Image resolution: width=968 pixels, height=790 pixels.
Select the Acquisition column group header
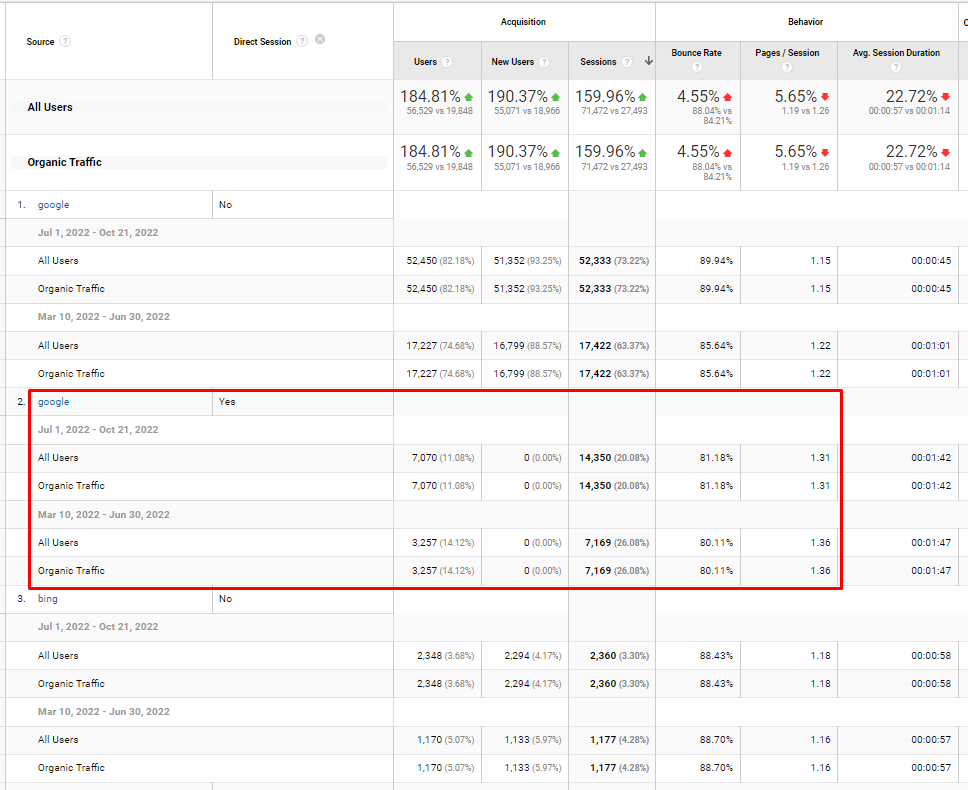[x=524, y=22]
